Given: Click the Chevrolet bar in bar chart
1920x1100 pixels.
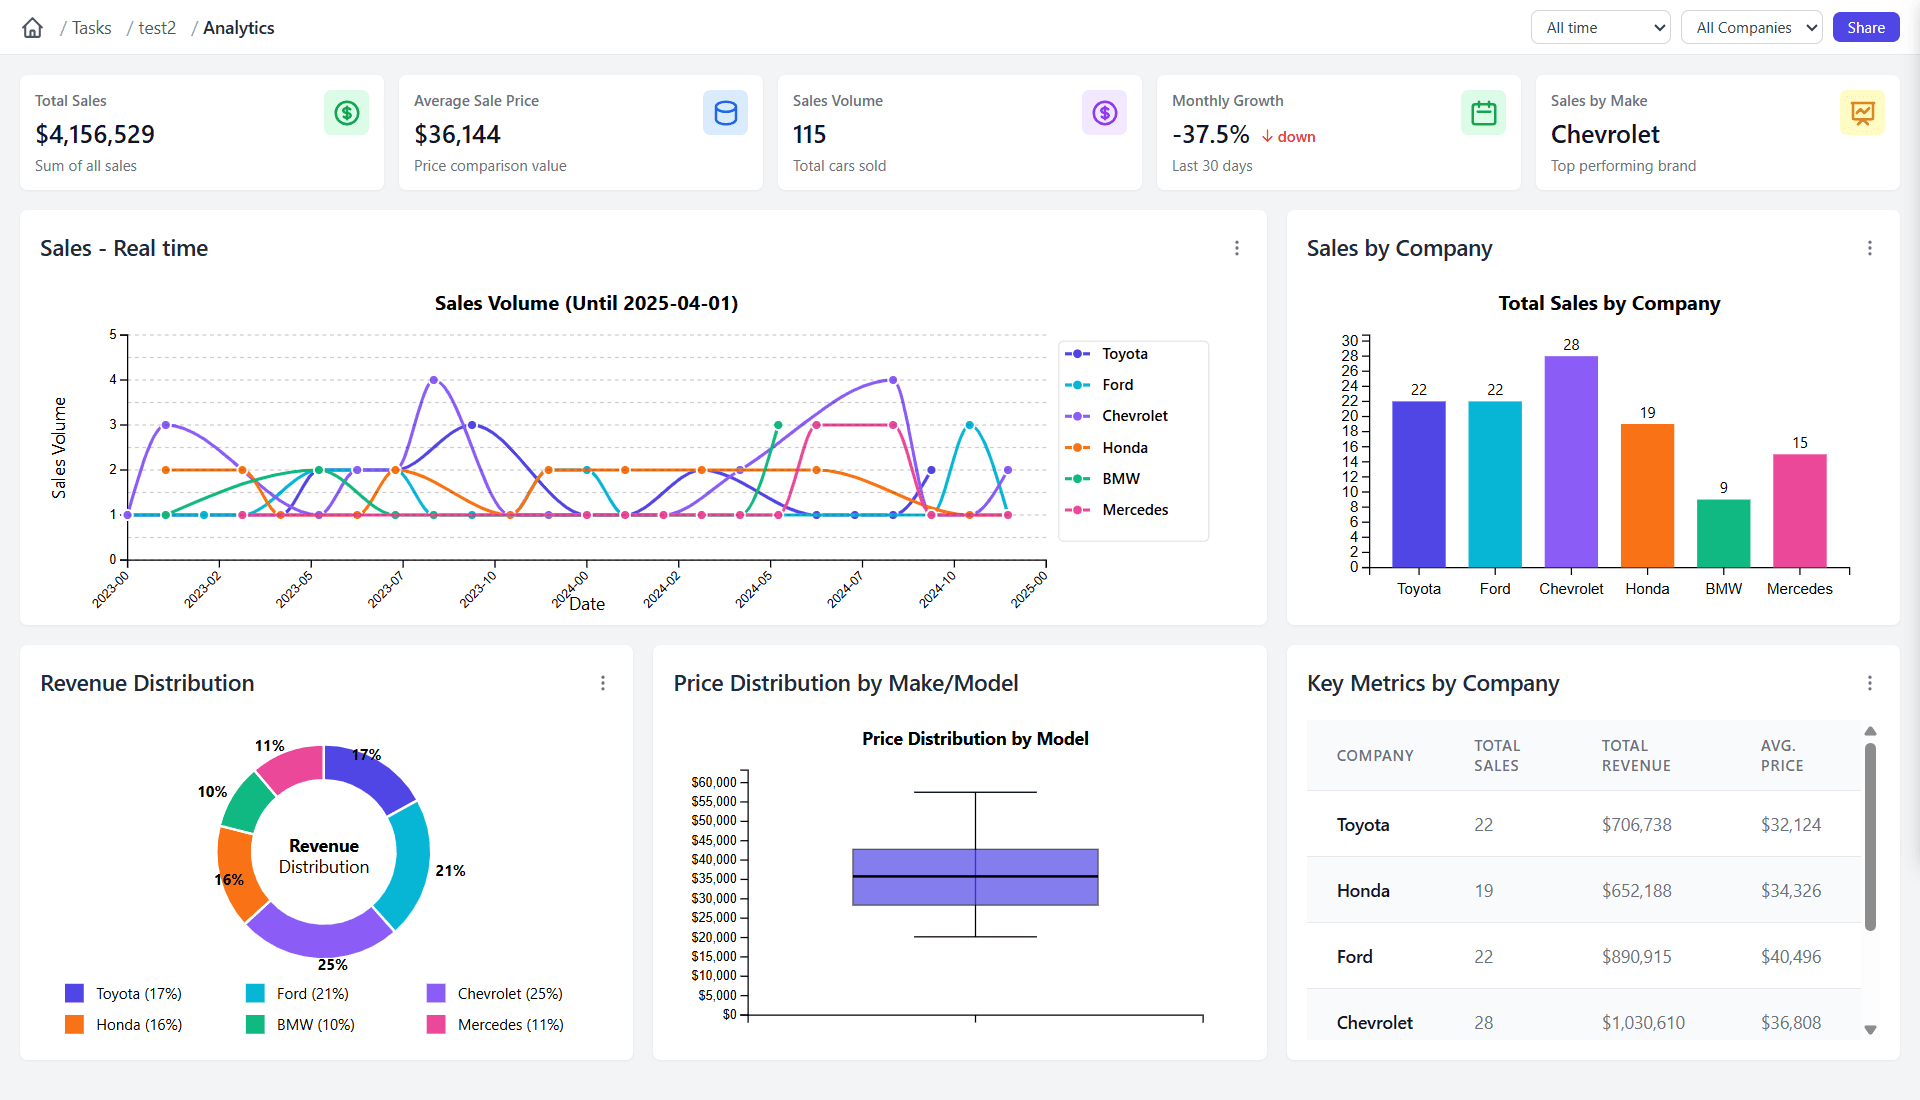Looking at the screenshot, I should 1571,462.
